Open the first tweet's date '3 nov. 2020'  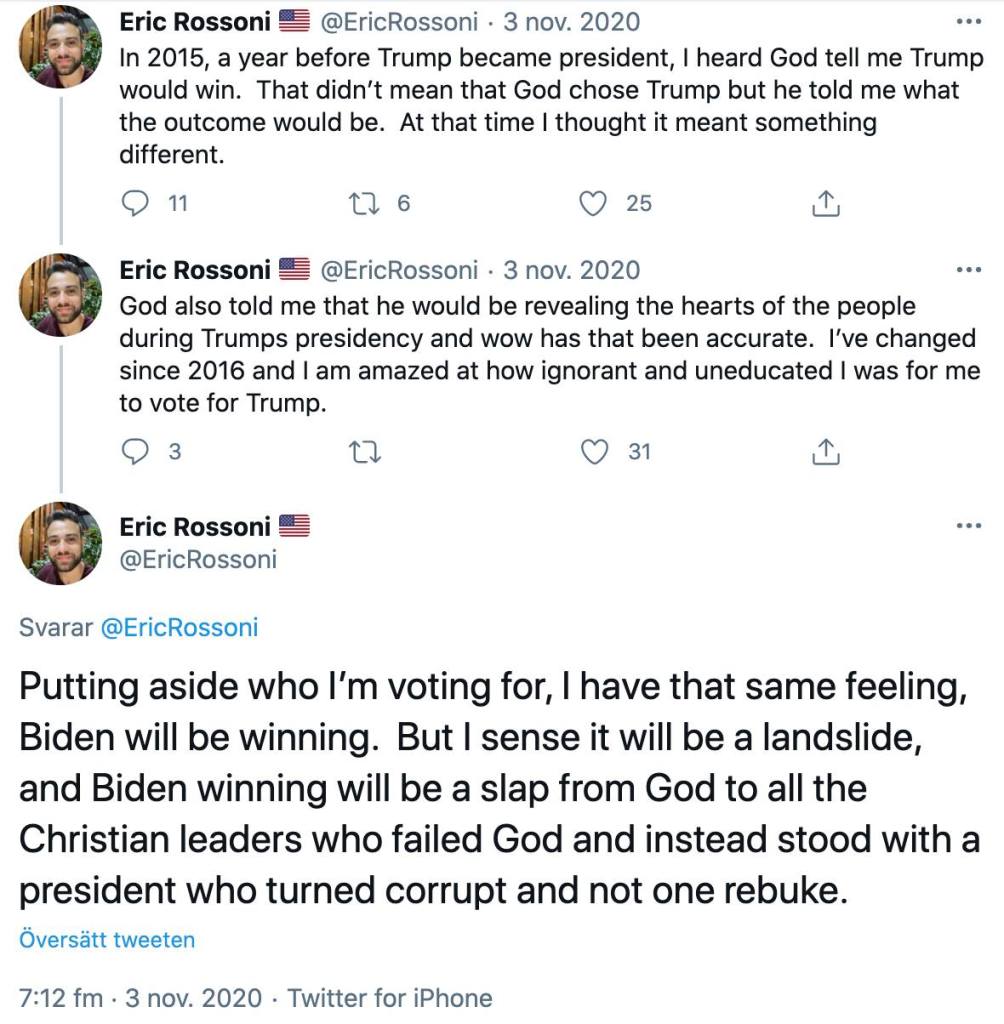tap(571, 22)
